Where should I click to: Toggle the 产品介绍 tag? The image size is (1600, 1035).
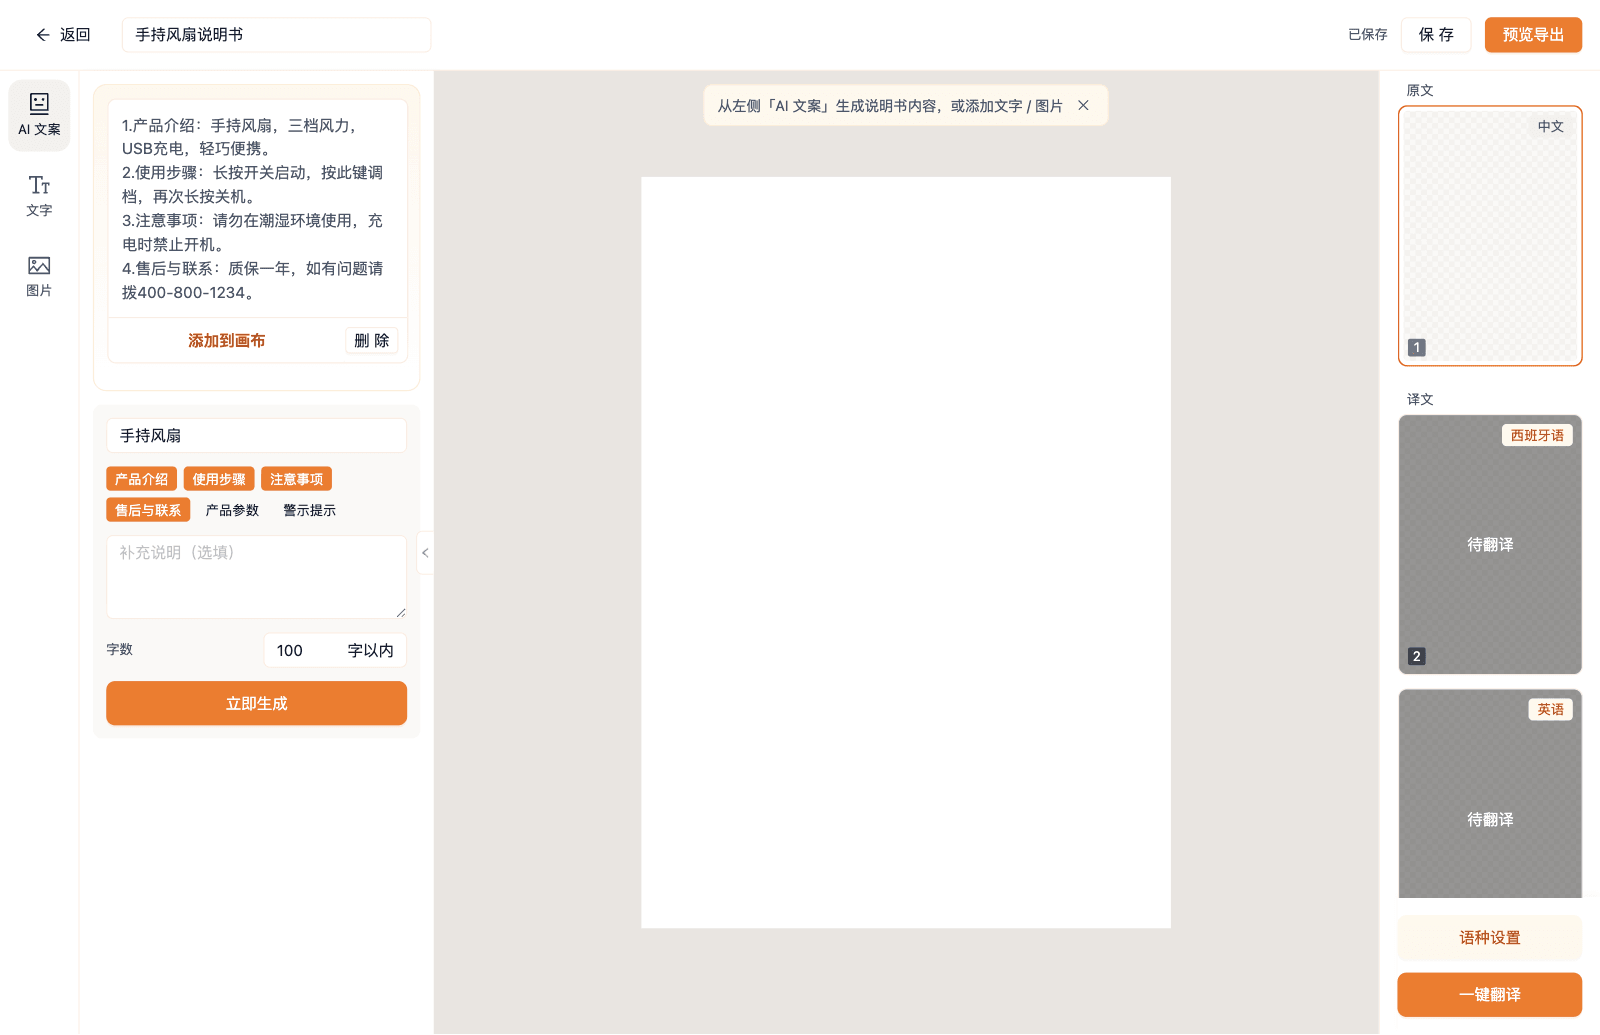pos(141,479)
